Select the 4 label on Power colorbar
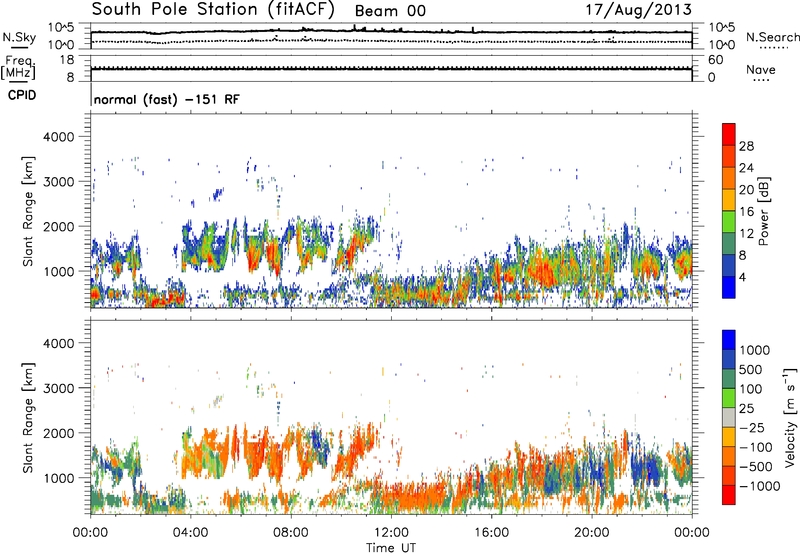 tap(743, 277)
